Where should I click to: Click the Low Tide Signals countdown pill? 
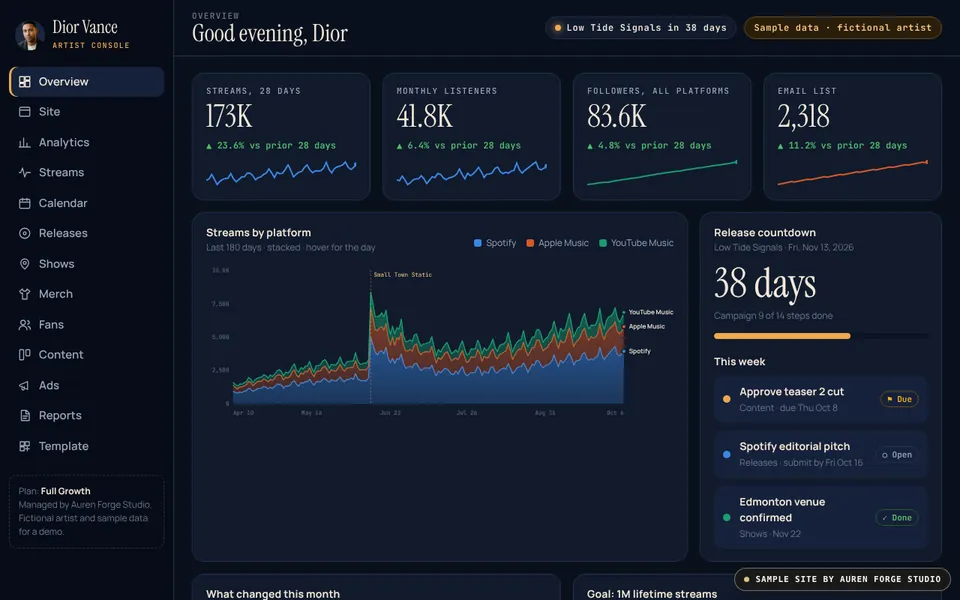tap(640, 28)
